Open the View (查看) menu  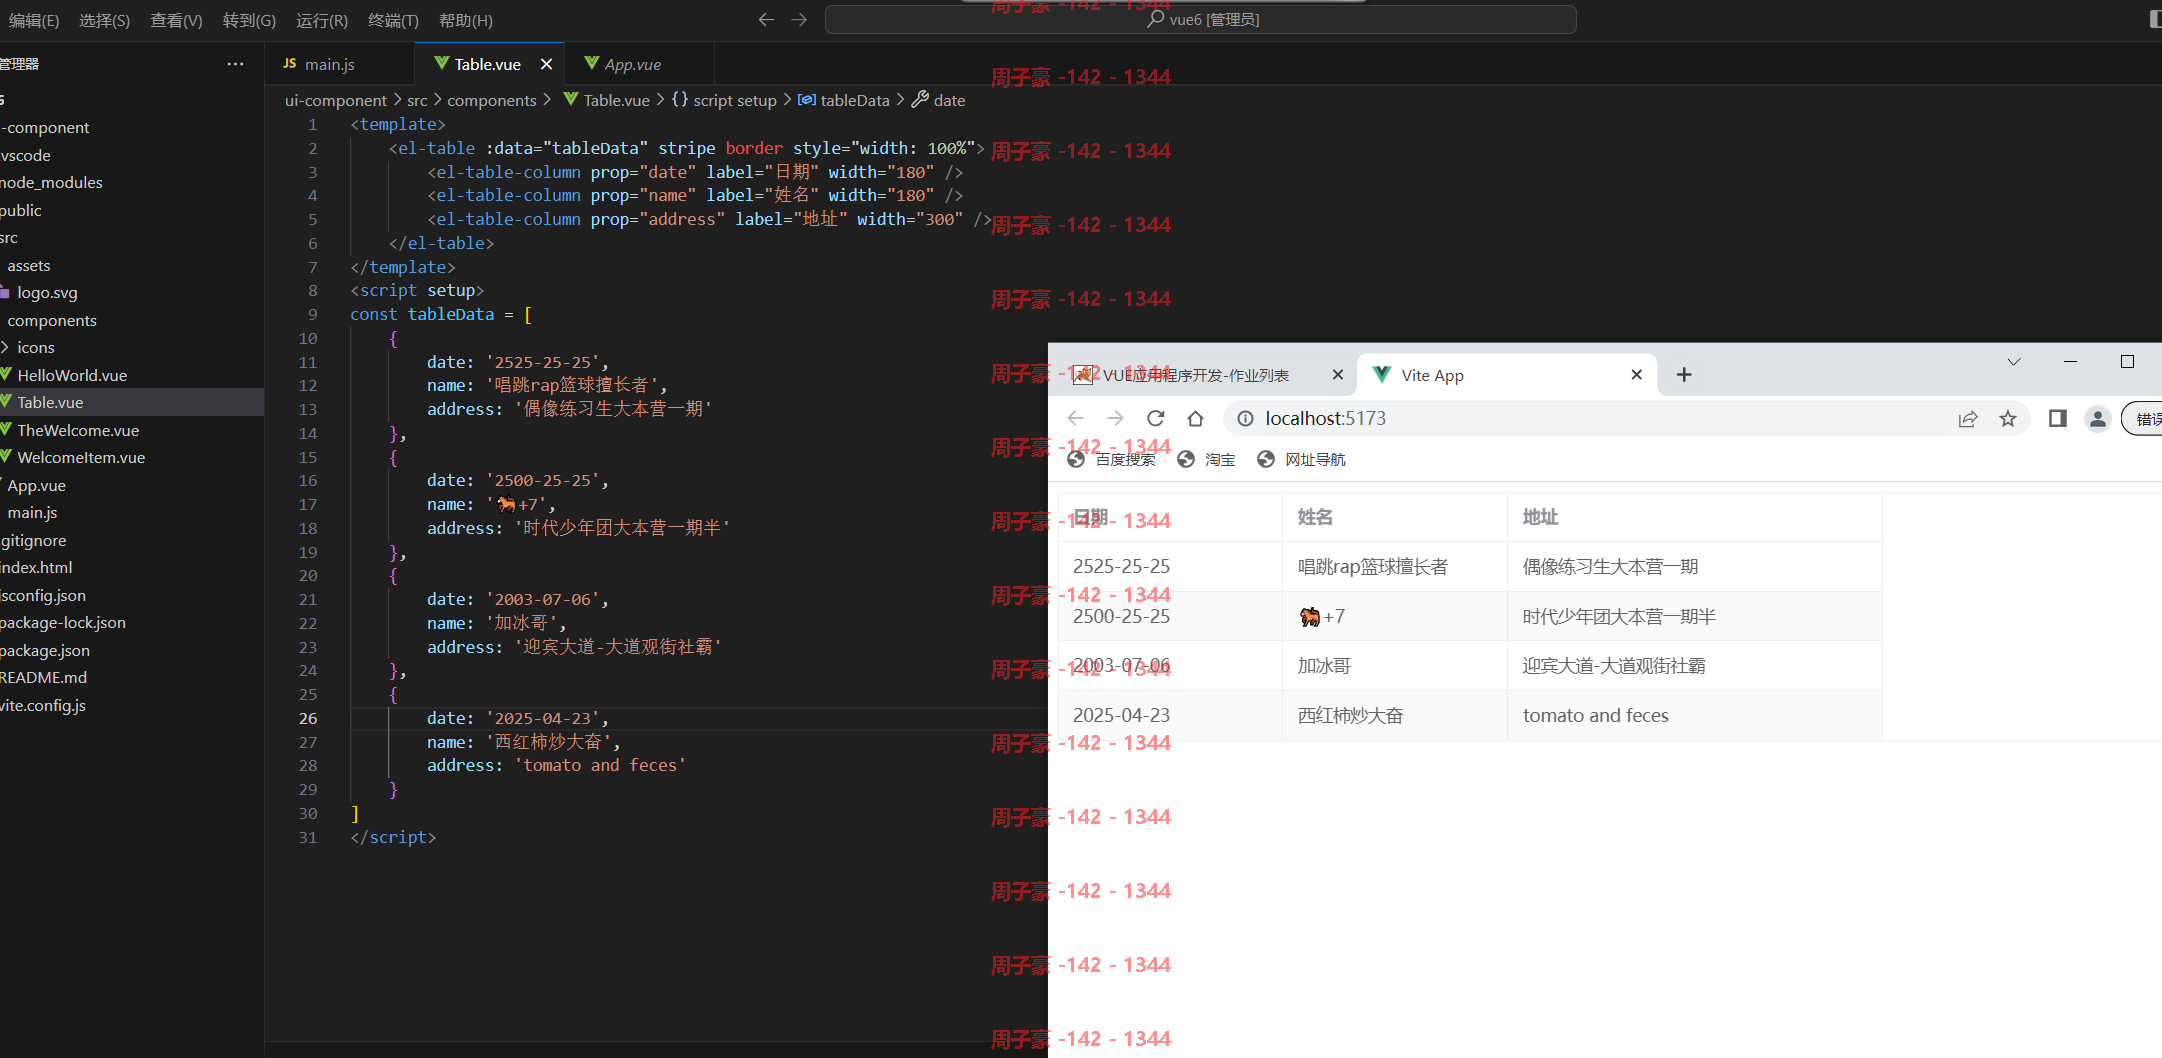[x=176, y=20]
